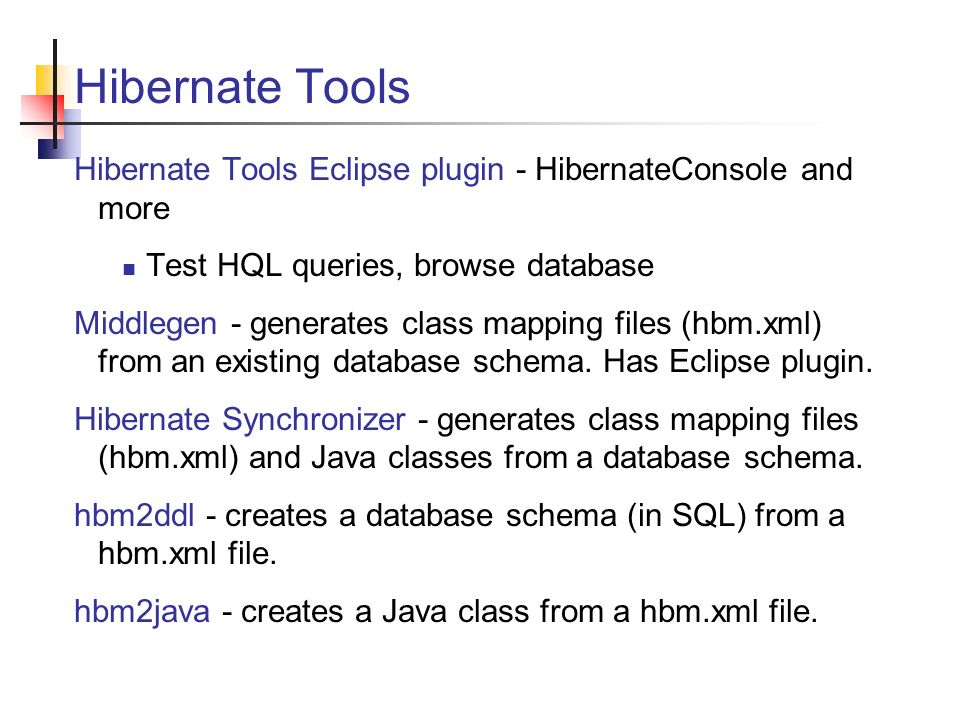
Task: Click the text Test HQL queries, browse database
Action: pyautogui.click(x=400, y=266)
